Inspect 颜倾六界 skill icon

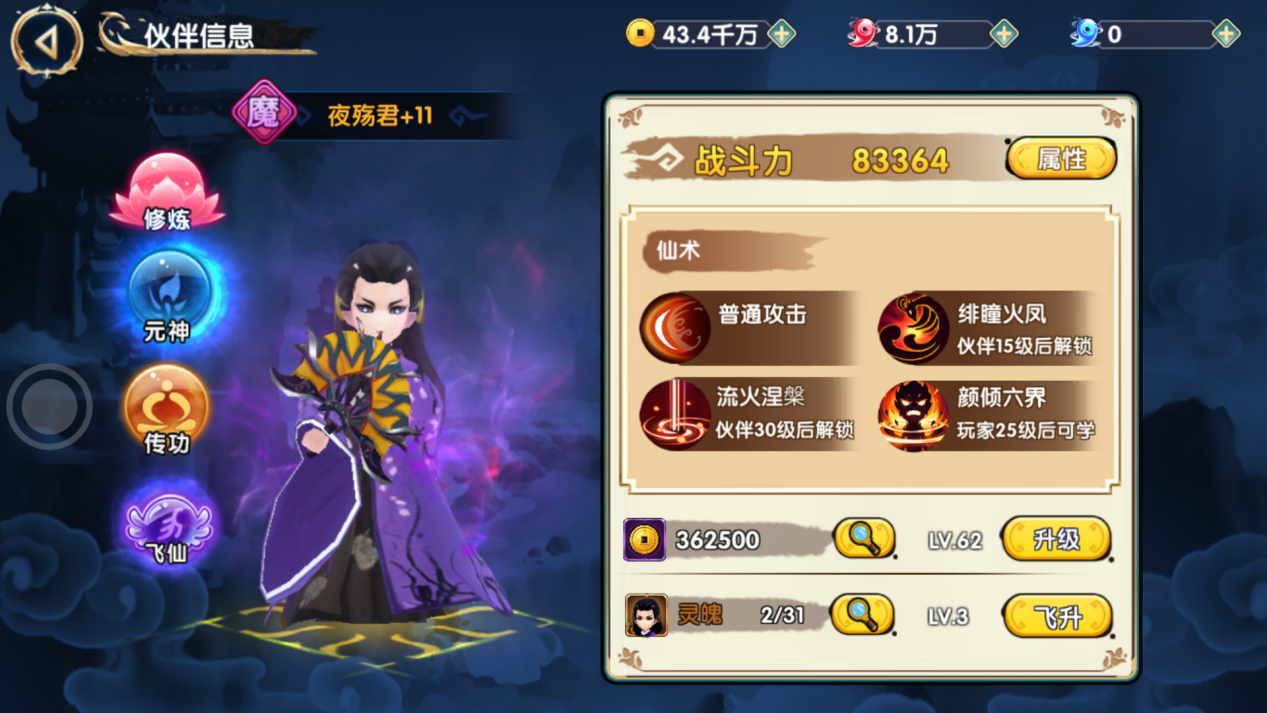coord(913,415)
